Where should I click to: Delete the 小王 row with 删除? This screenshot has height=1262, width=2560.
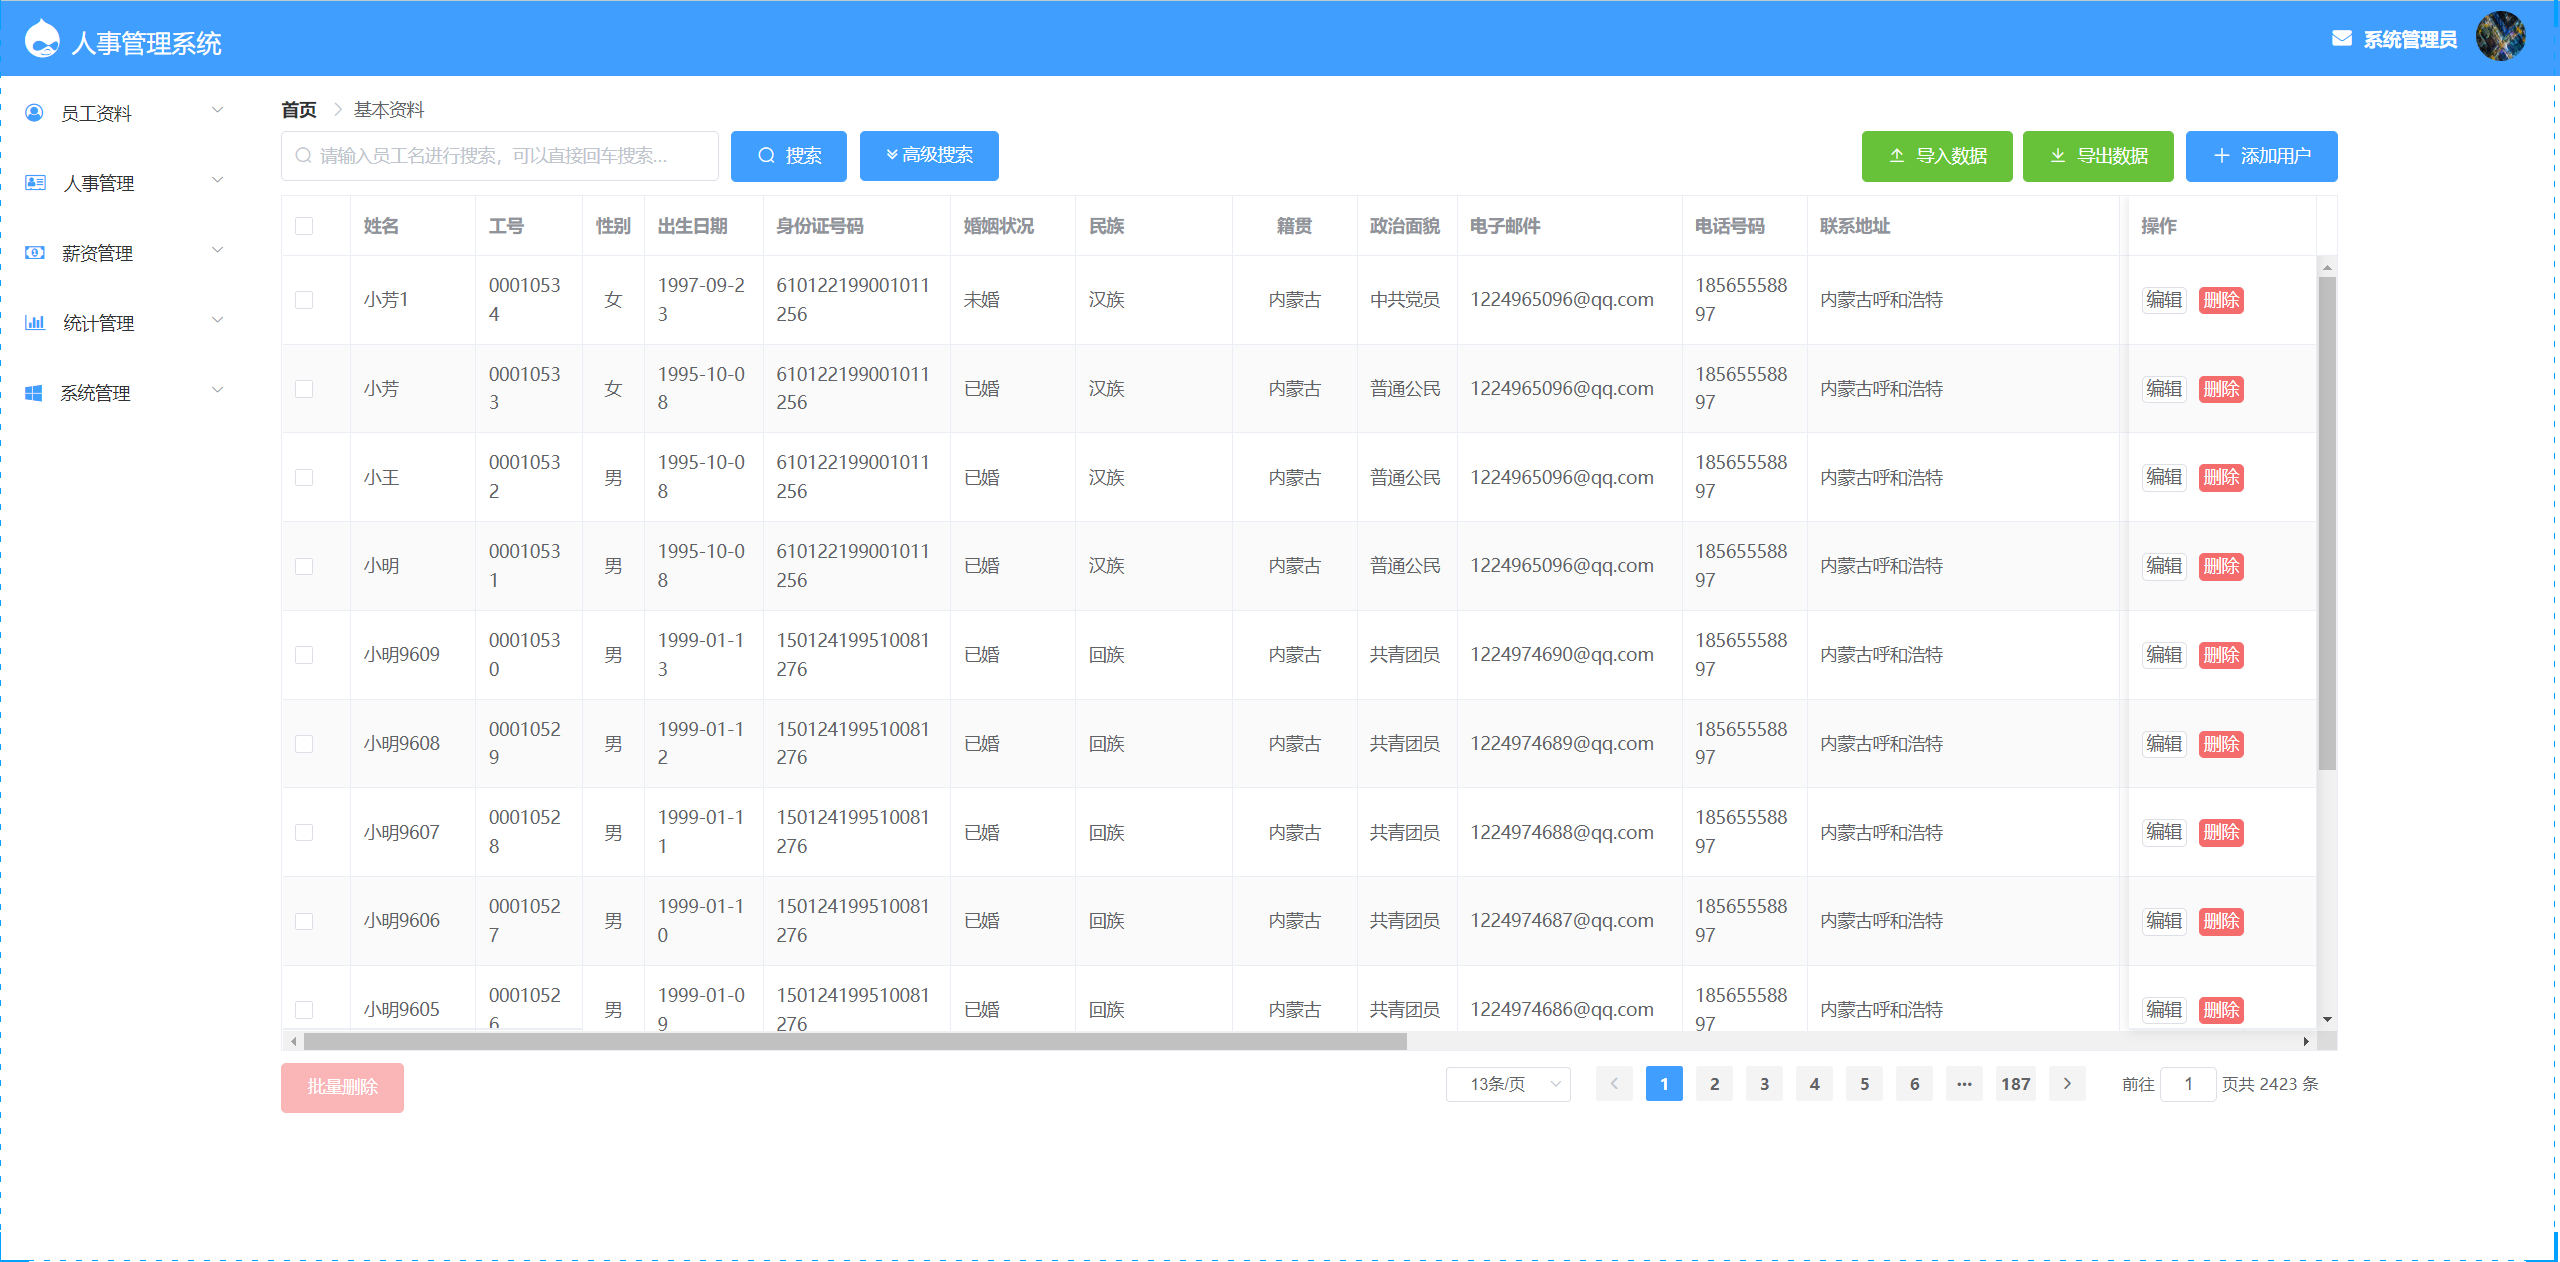[x=2221, y=477]
